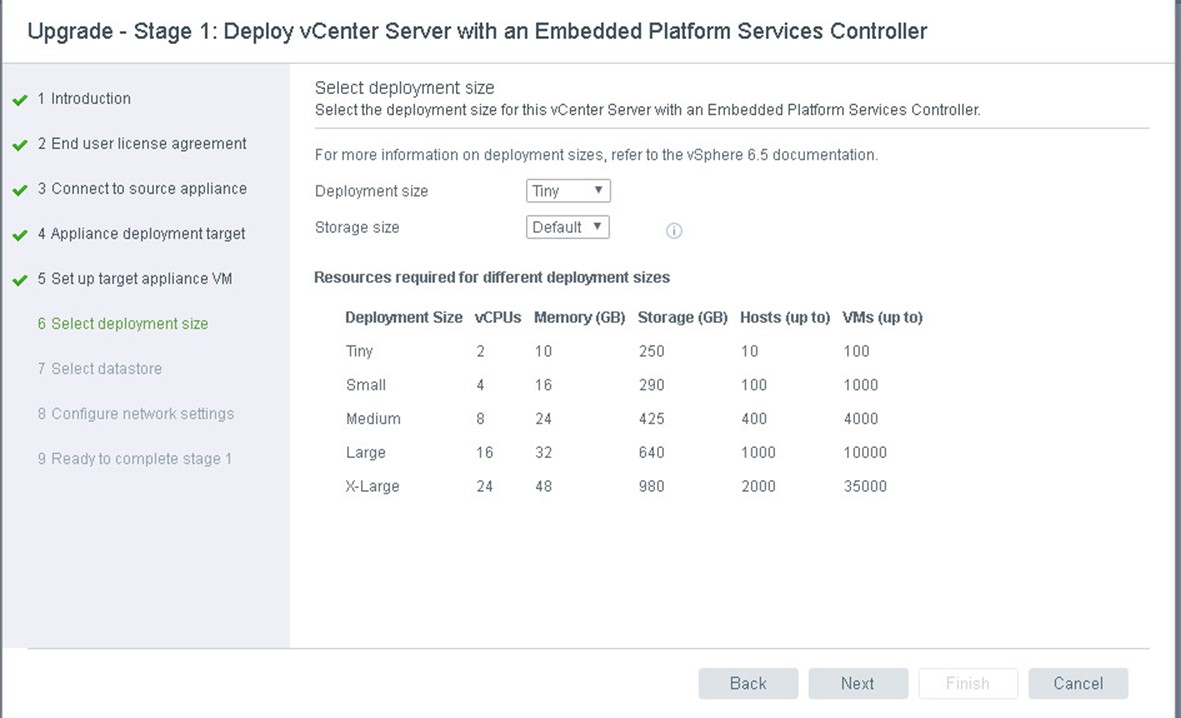Viewport: 1181px width, 718px height.
Task: Click checkmark next to Appliance deployment target
Action: pos(20,235)
